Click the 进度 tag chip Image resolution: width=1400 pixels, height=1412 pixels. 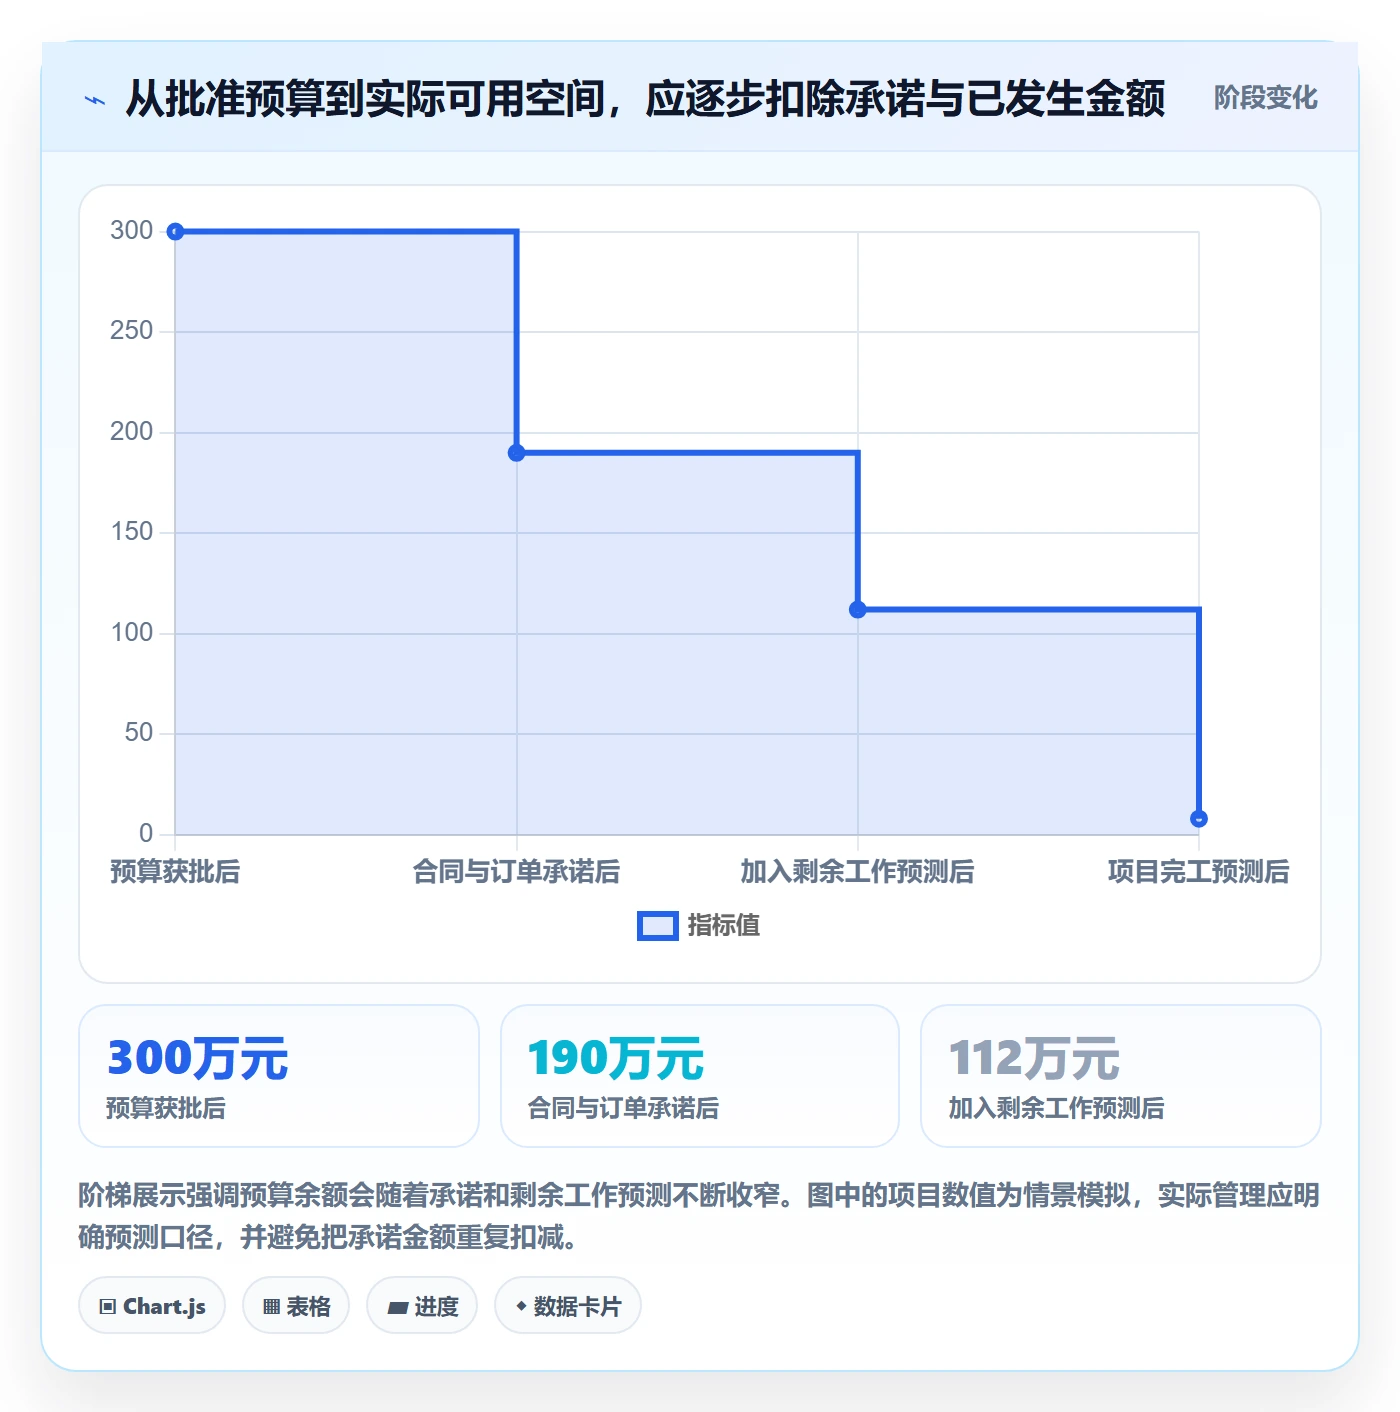tap(422, 1306)
